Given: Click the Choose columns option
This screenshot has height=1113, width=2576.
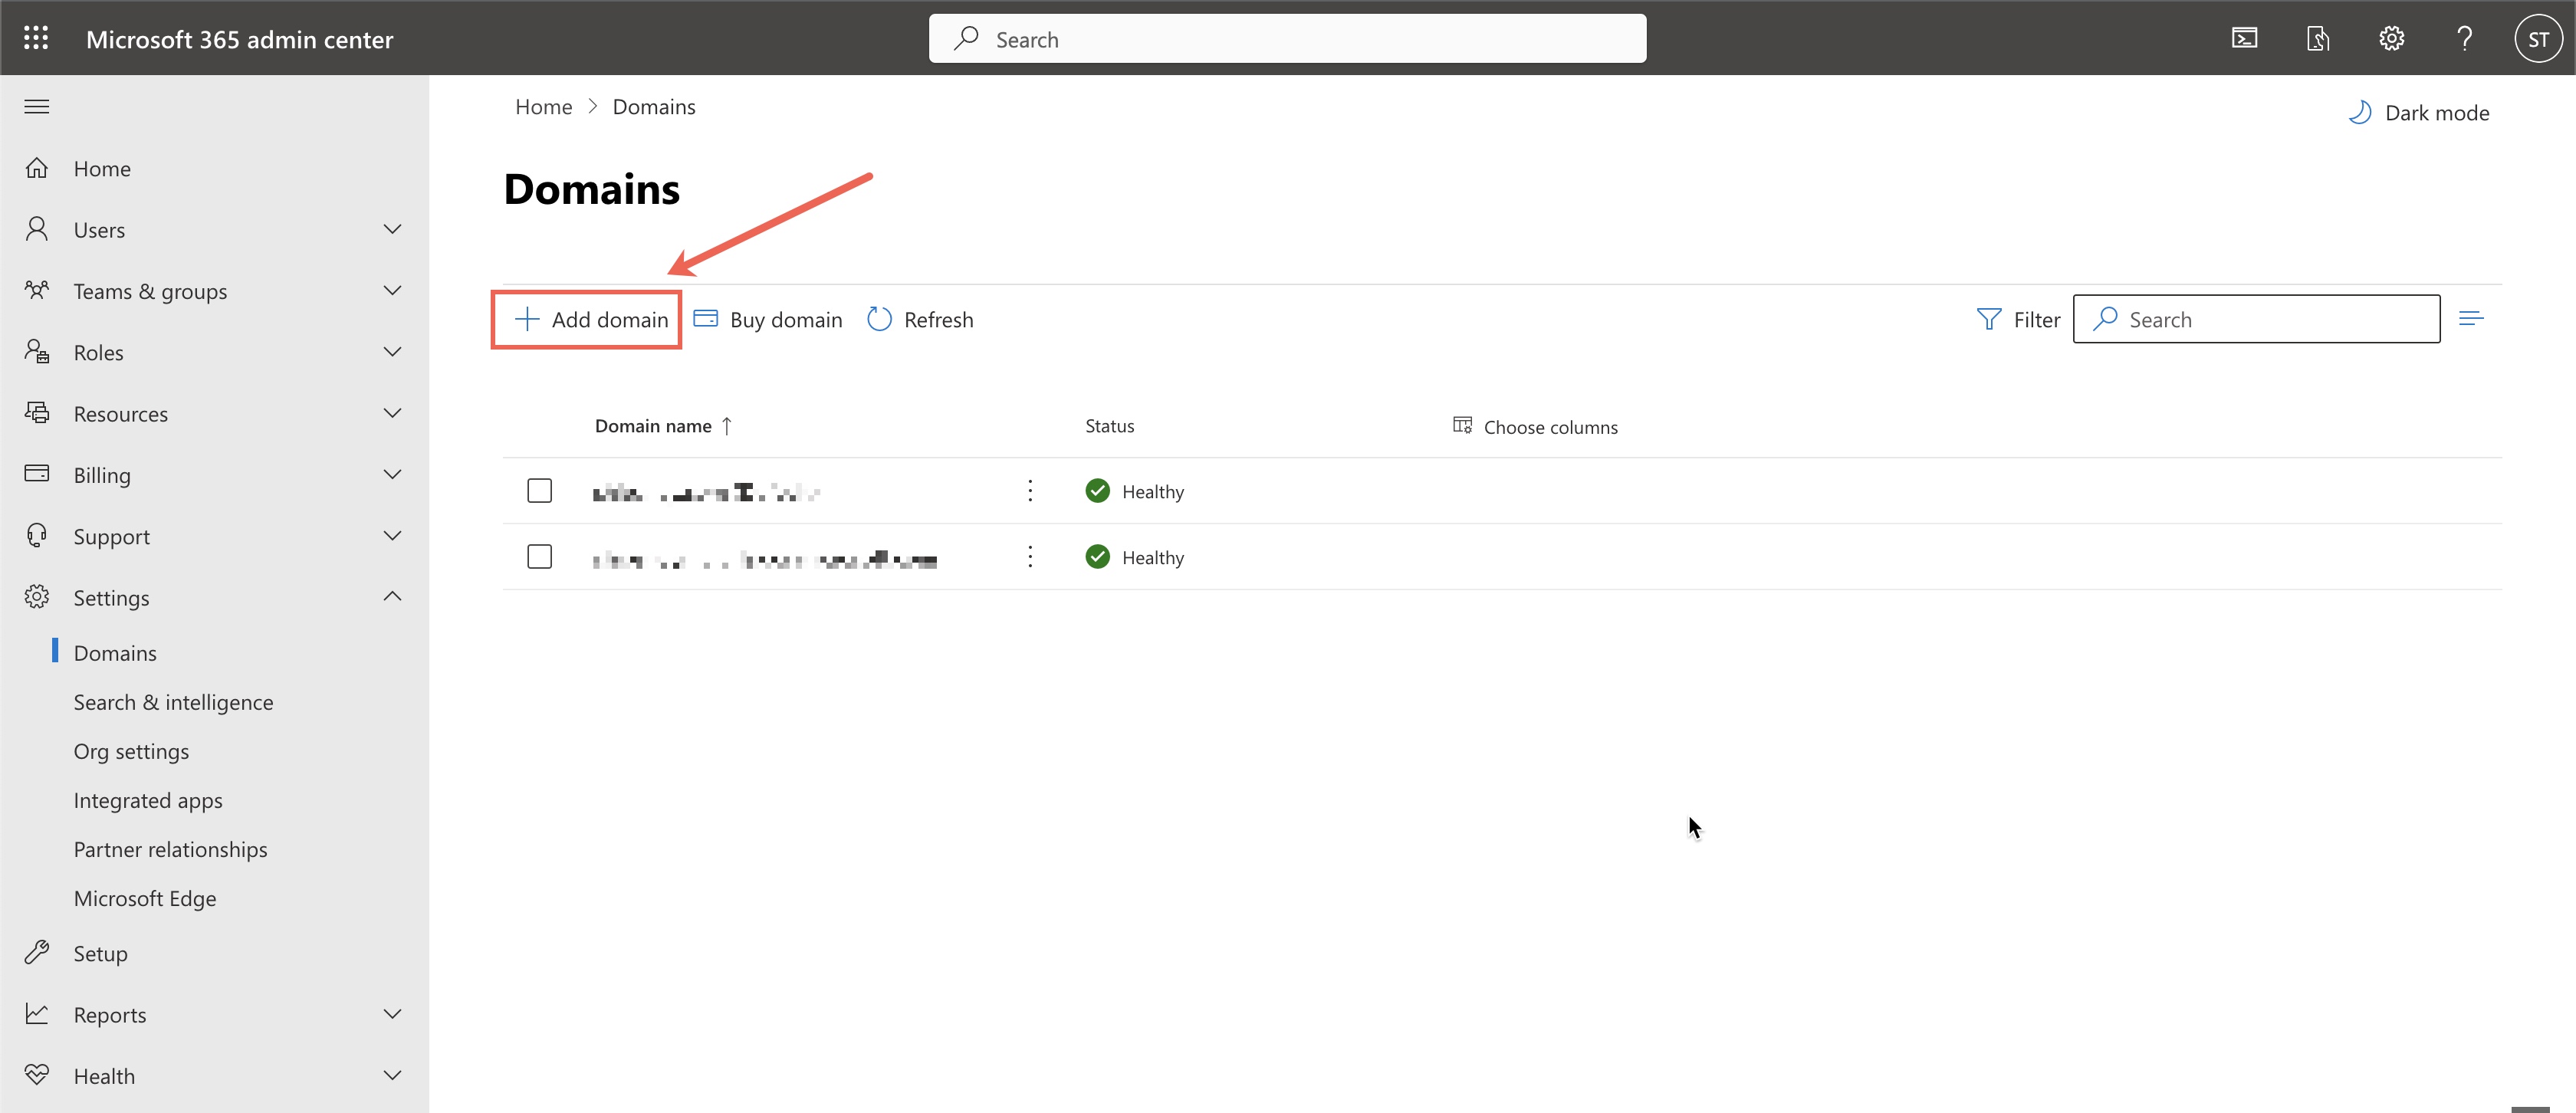Looking at the screenshot, I should pos(1531,425).
